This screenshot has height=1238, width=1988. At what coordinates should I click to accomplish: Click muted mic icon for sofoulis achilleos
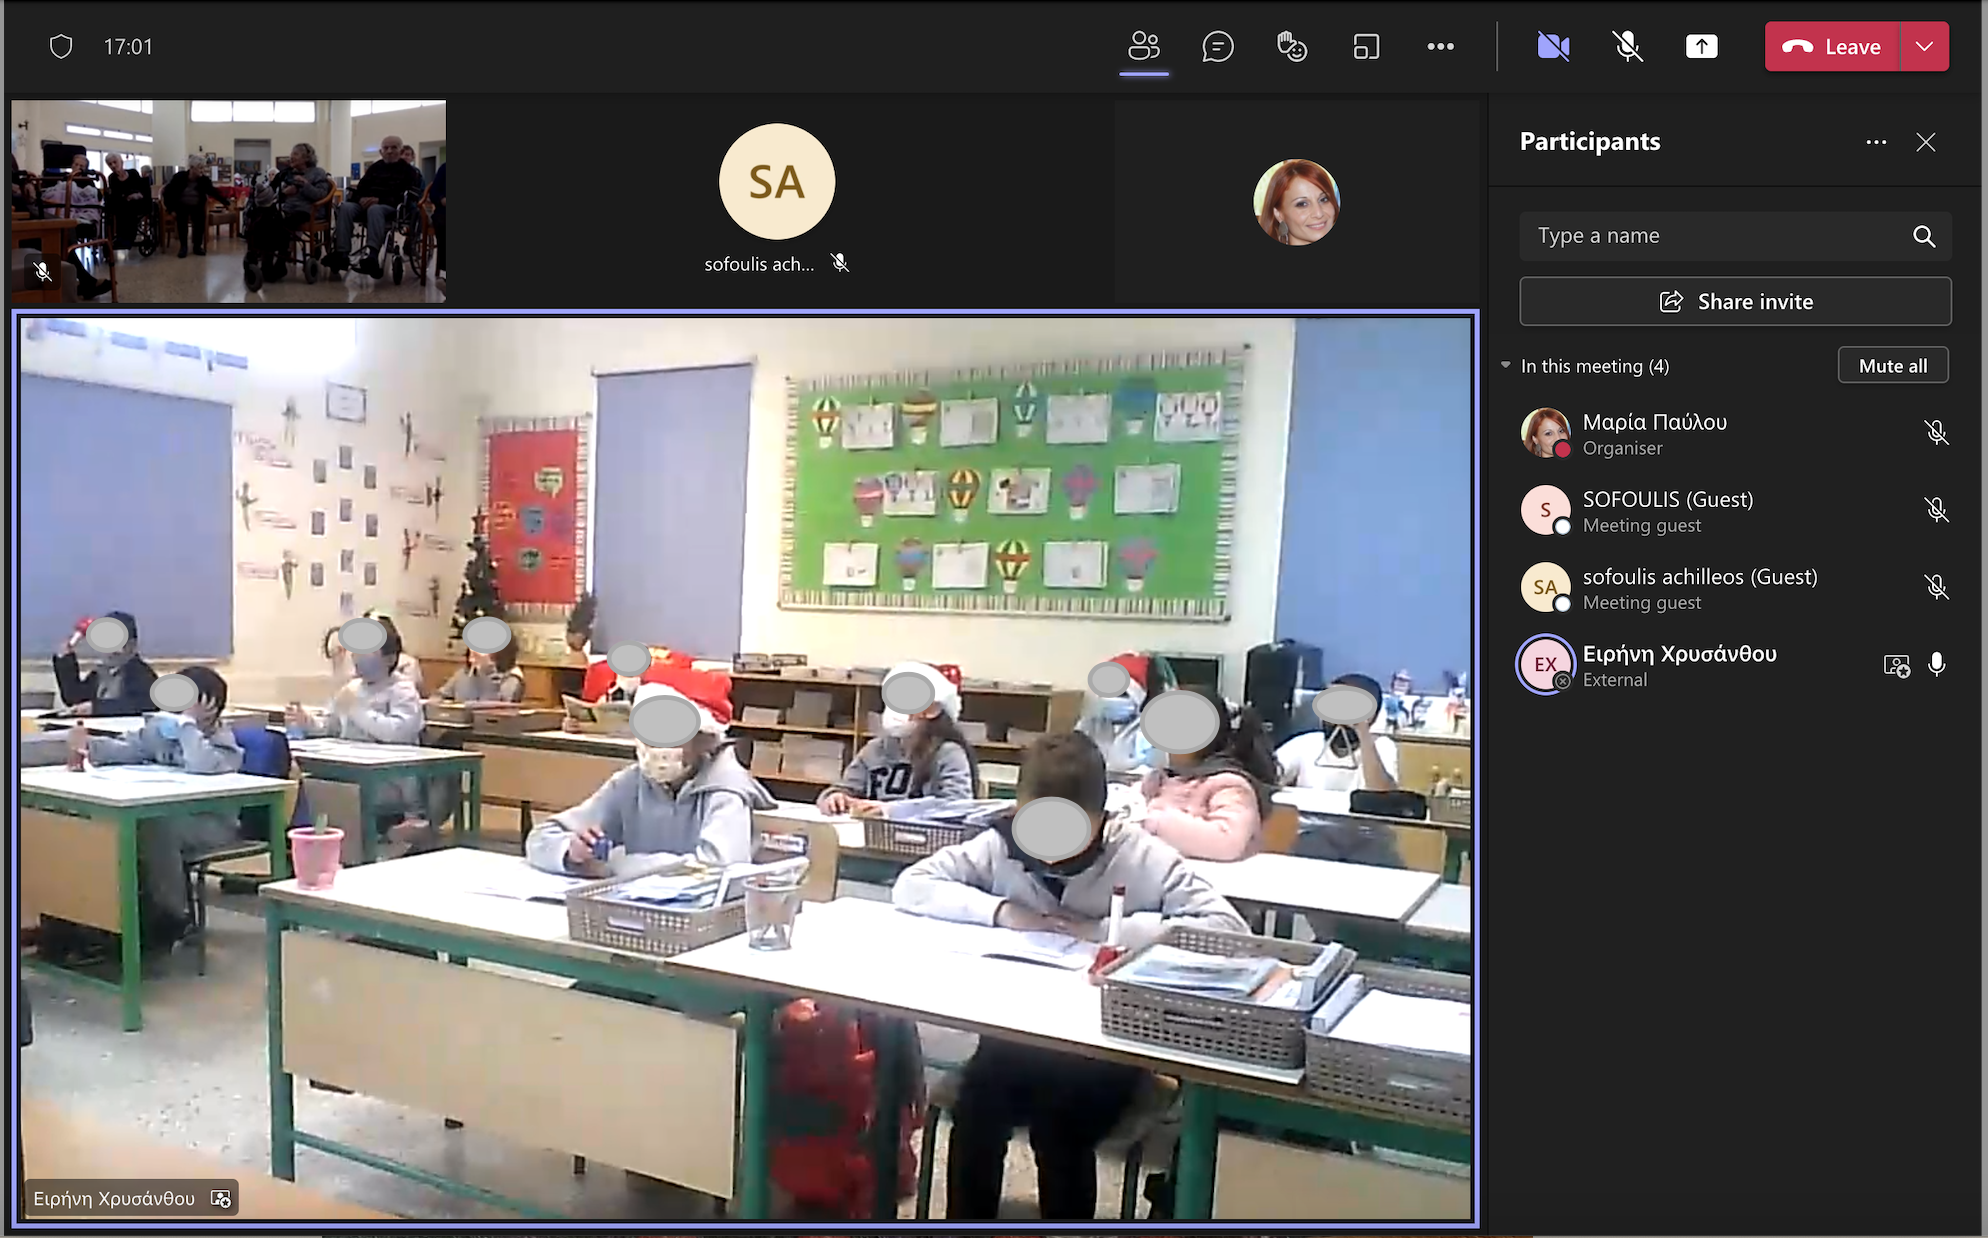click(1936, 586)
